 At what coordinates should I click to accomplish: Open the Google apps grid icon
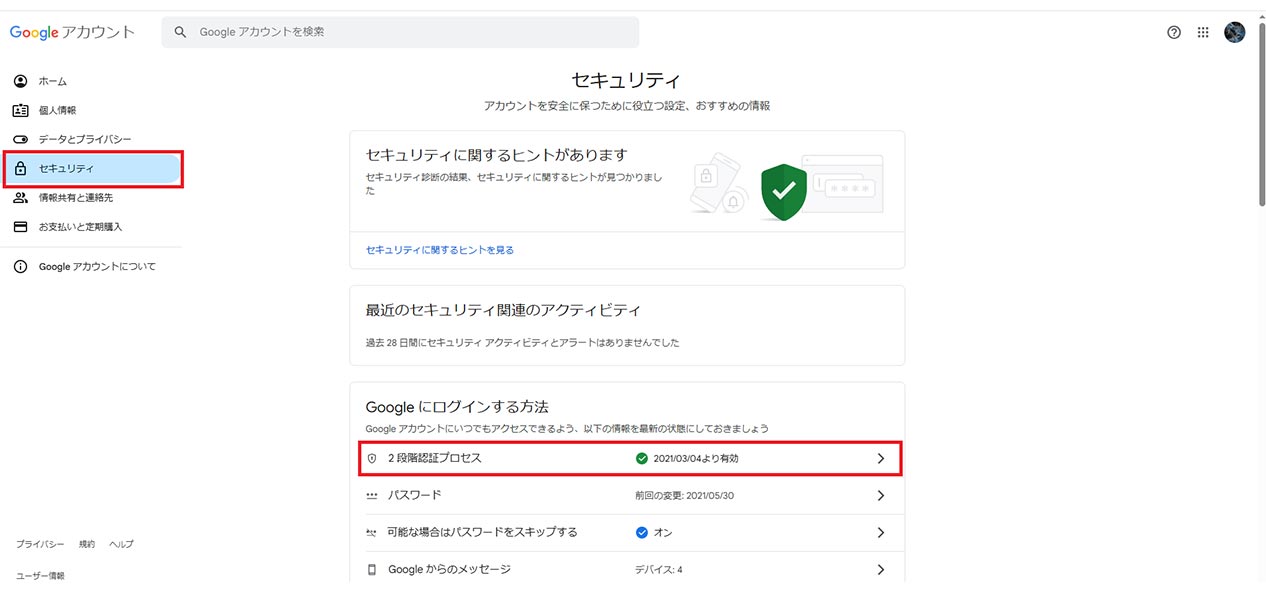(x=1203, y=32)
